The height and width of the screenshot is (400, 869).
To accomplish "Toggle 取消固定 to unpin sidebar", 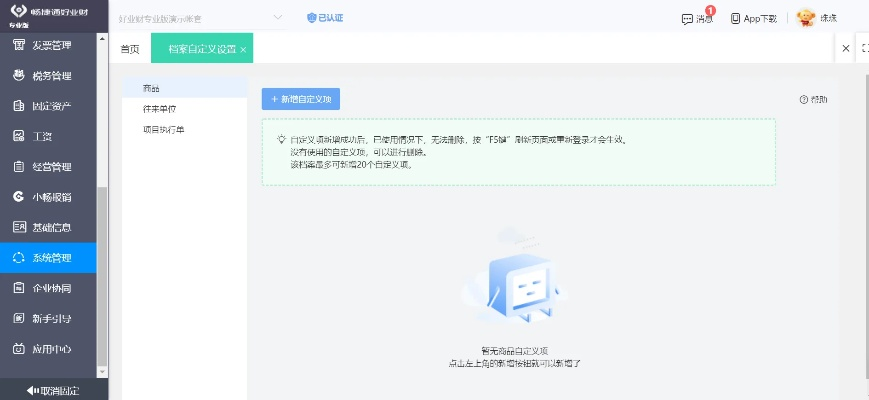I will (x=53, y=390).
